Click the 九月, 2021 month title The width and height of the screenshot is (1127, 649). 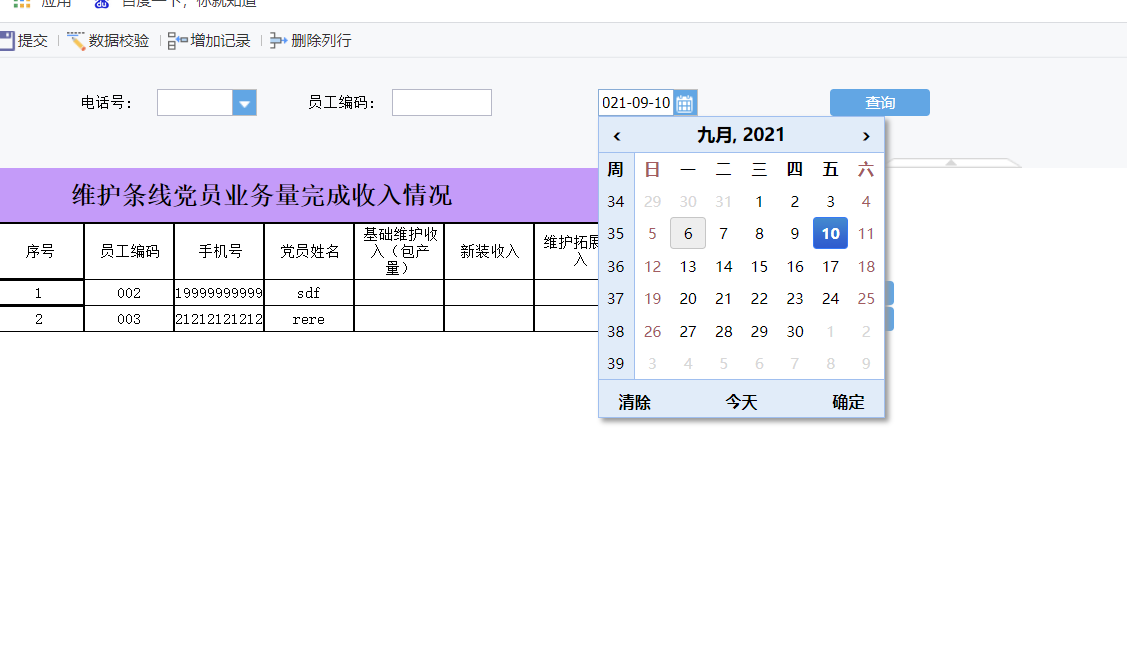click(x=741, y=135)
